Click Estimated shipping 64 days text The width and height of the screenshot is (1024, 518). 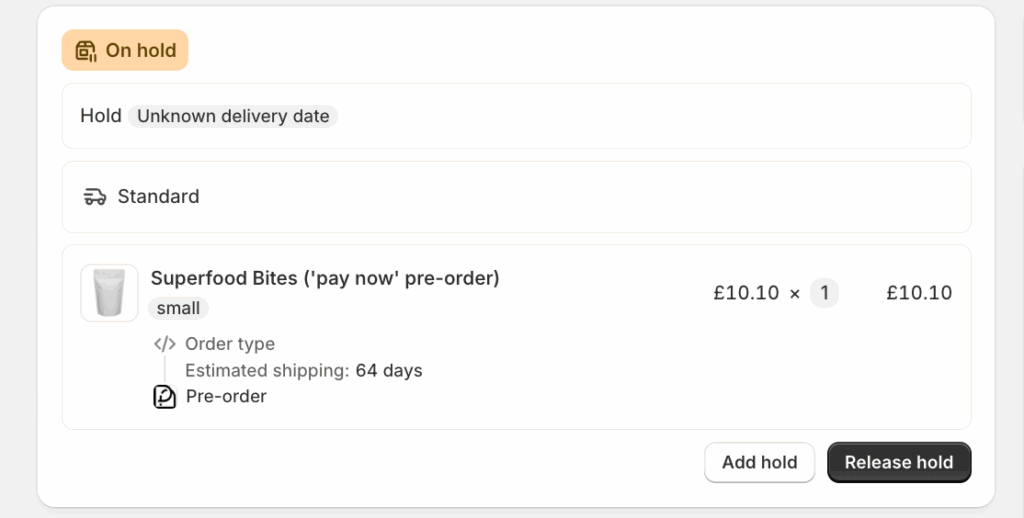pos(303,370)
